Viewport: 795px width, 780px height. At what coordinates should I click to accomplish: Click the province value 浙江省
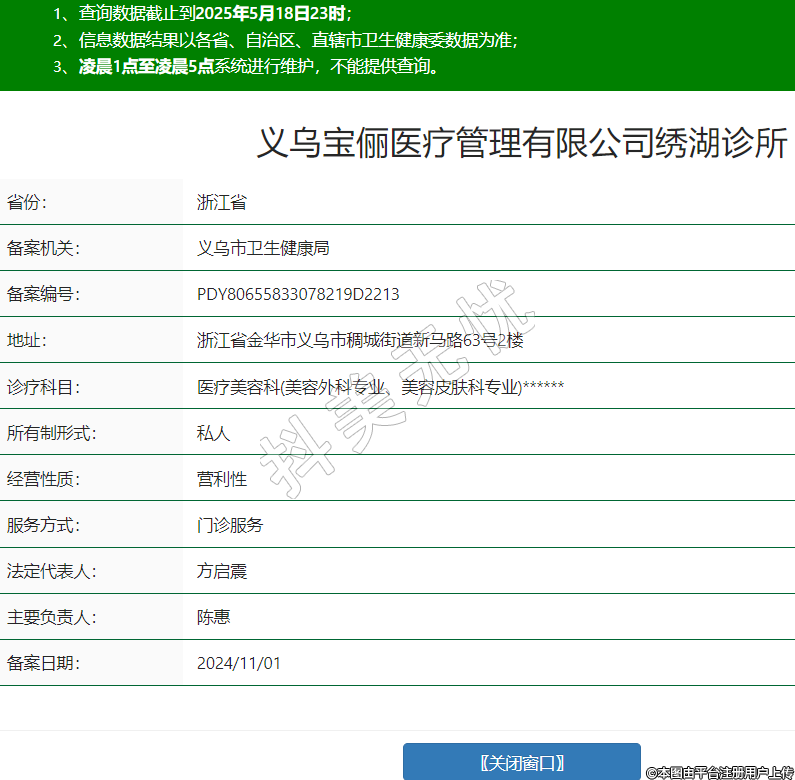pos(221,202)
